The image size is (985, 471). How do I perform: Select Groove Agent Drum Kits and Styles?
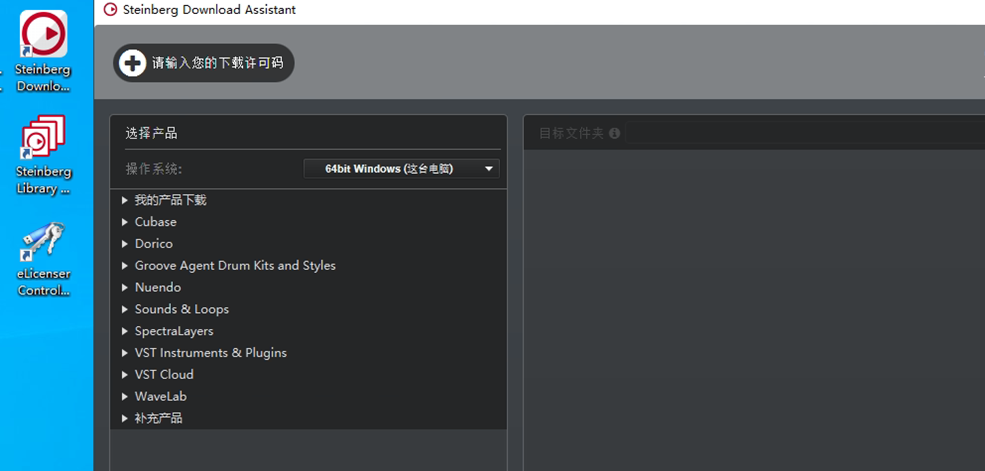click(x=235, y=266)
